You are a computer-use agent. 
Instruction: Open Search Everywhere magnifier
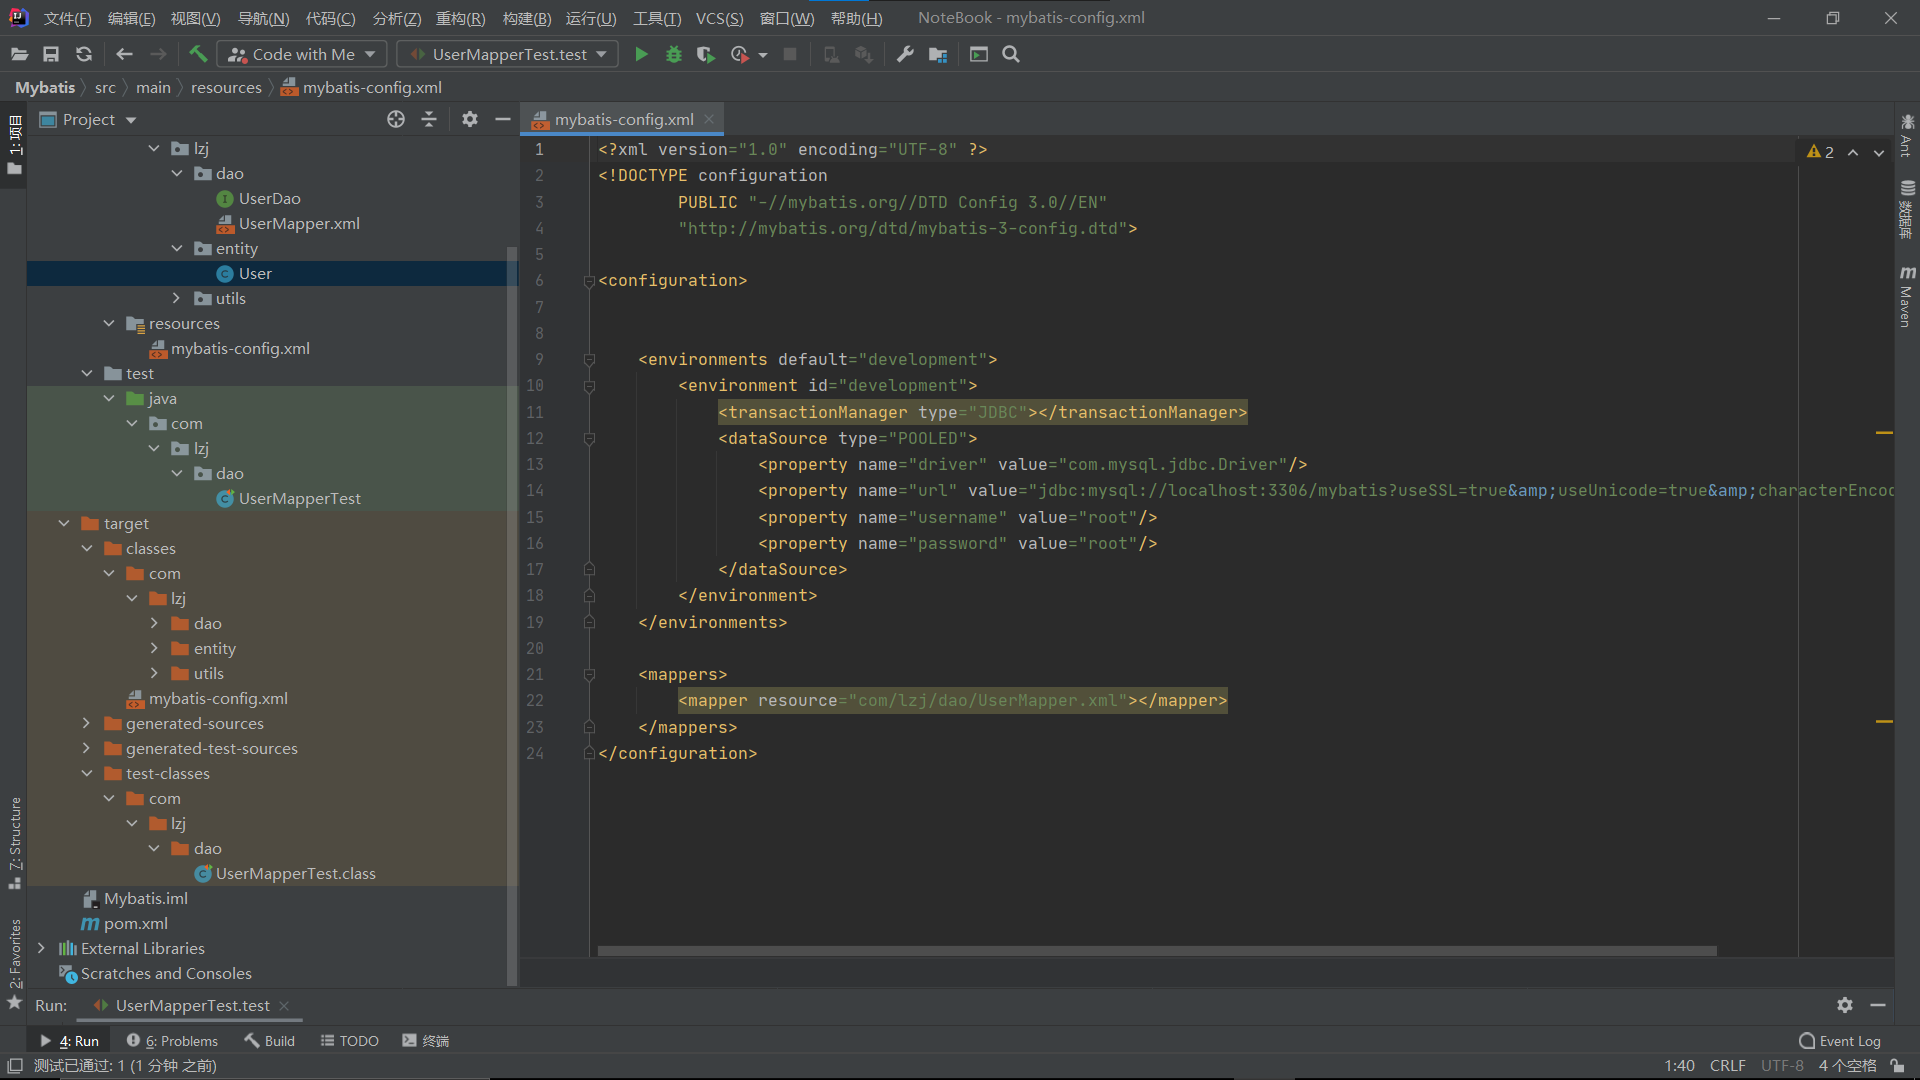(1010, 54)
